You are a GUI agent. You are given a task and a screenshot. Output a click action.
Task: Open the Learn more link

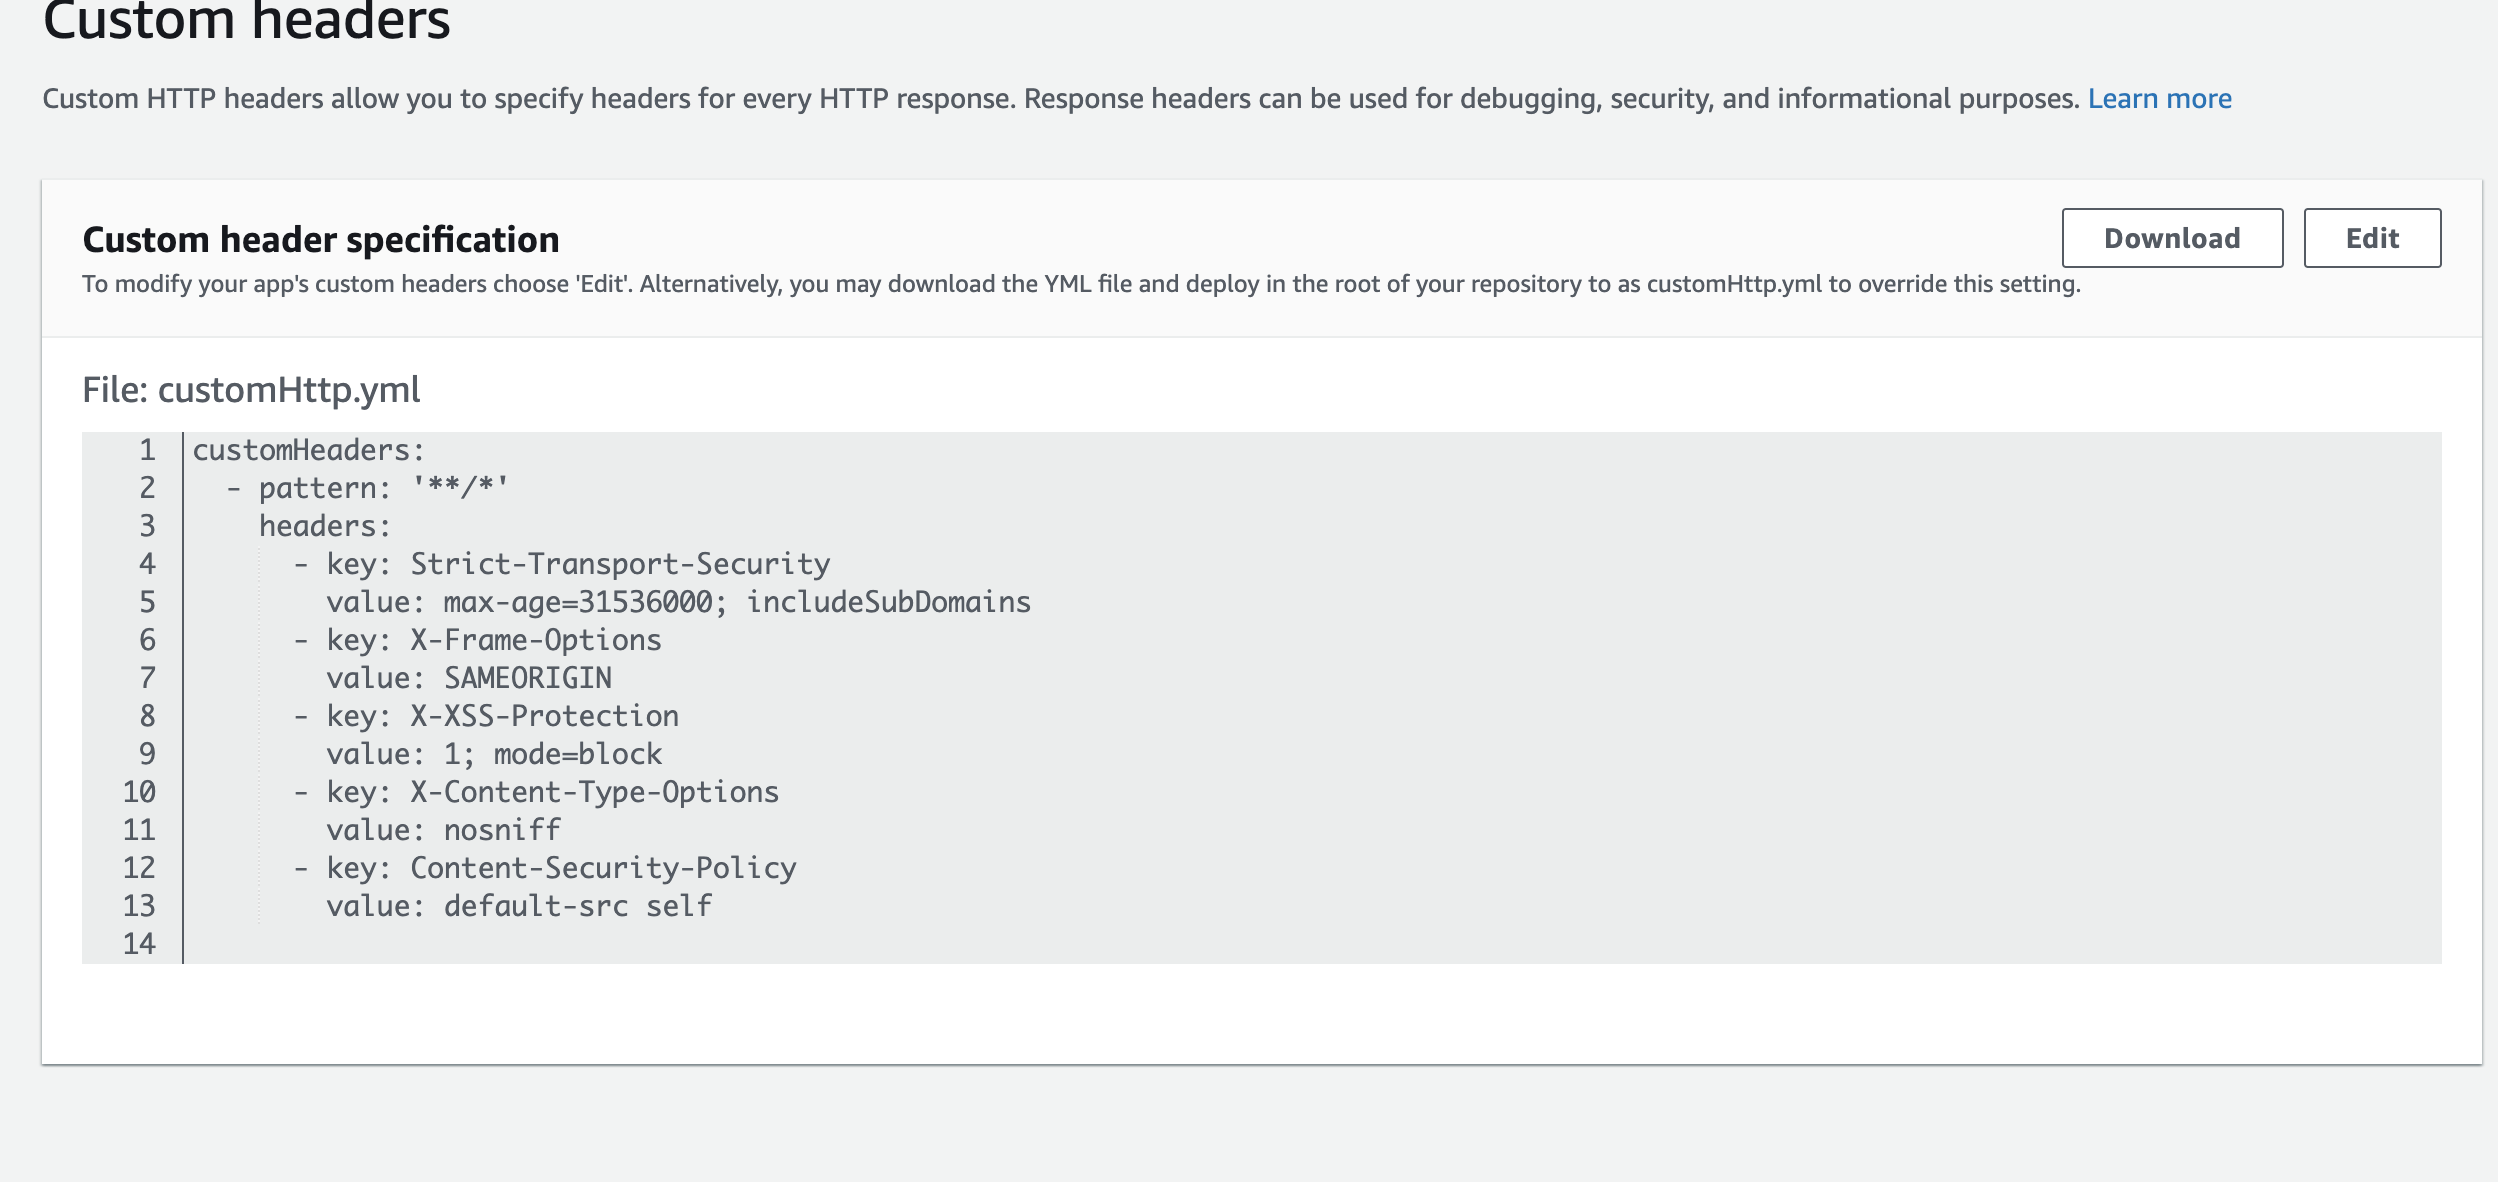click(2160, 98)
